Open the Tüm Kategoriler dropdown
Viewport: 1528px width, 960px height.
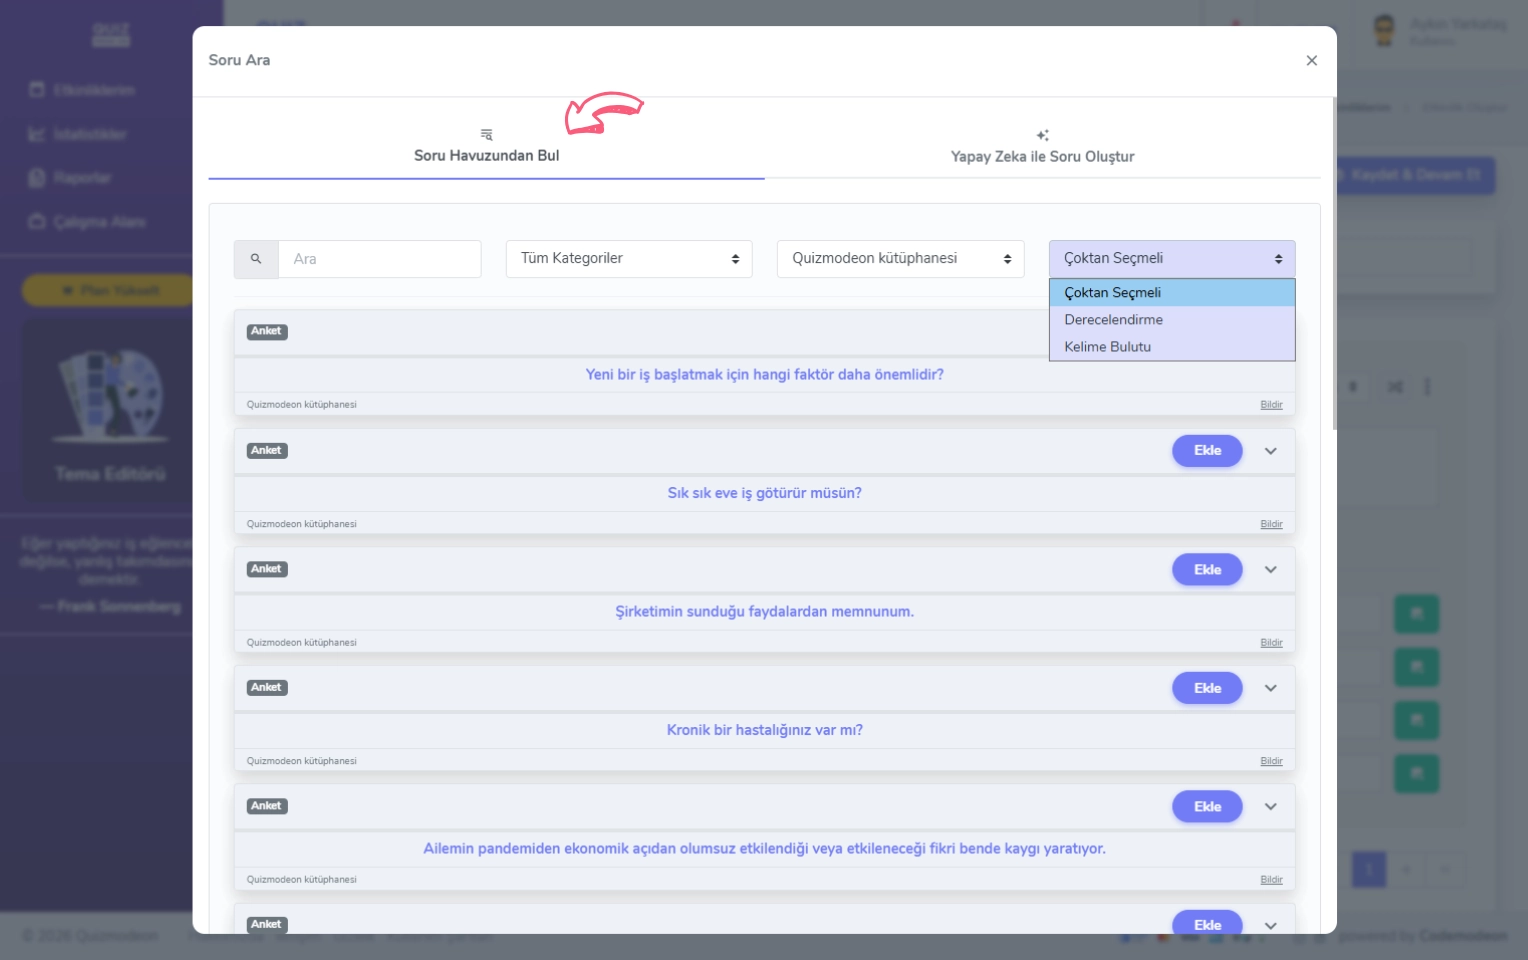tap(629, 259)
